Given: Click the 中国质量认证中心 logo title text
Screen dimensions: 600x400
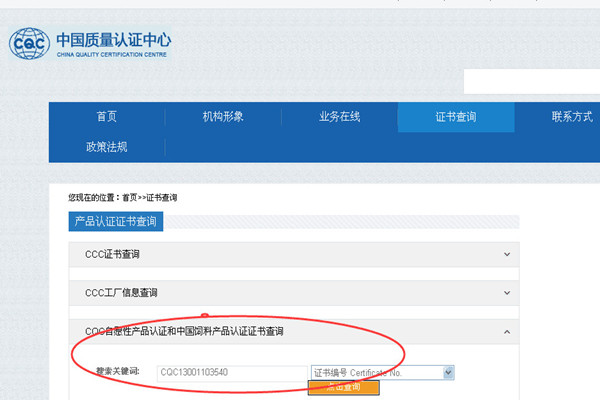Looking at the screenshot, I should [114, 40].
